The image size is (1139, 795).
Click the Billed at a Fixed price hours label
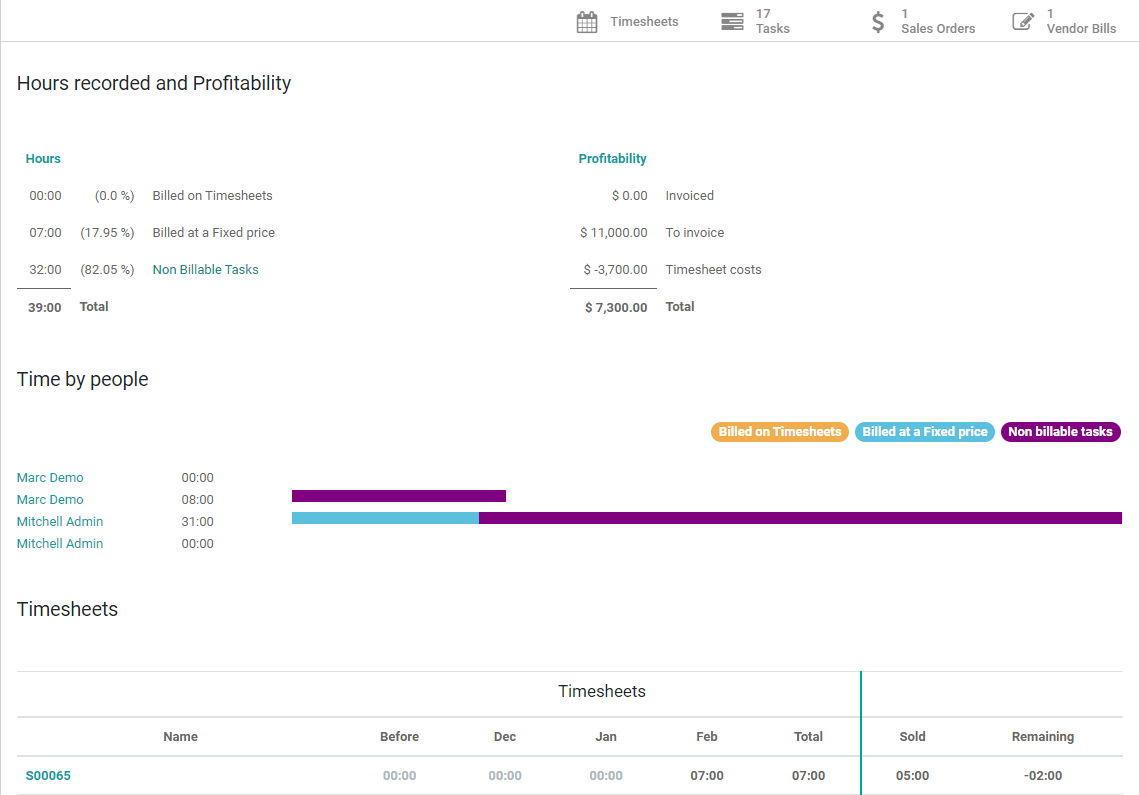coord(214,233)
